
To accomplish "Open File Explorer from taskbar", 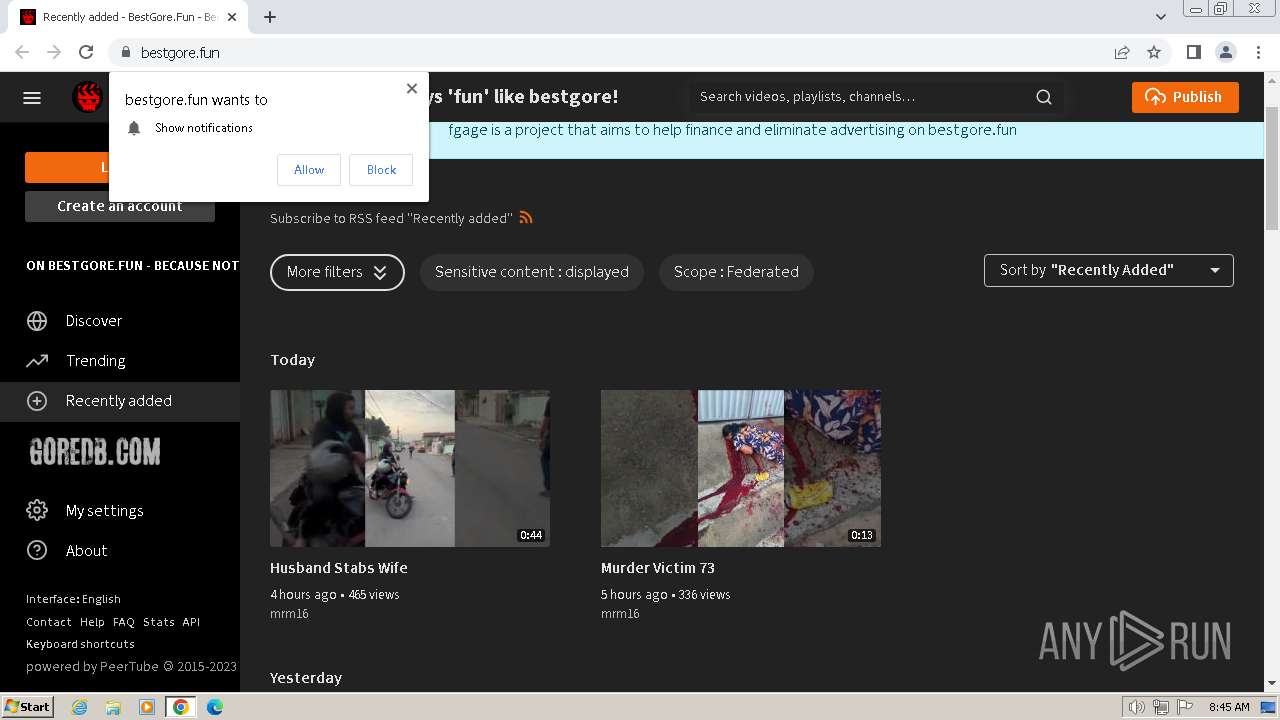I will coord(113,707).
